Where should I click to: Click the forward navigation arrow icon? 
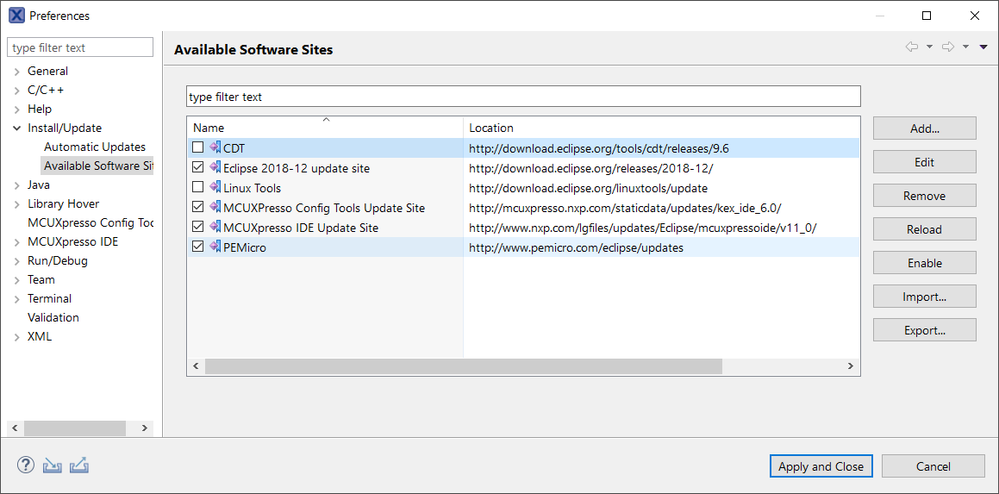tap(948, 47)
